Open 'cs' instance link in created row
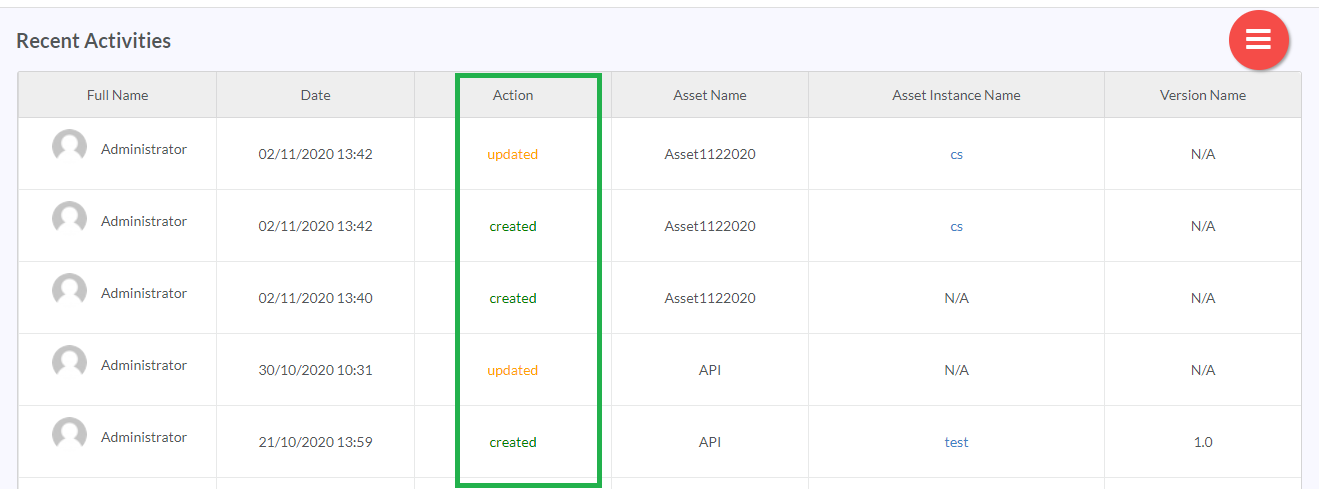 [956, 226]
